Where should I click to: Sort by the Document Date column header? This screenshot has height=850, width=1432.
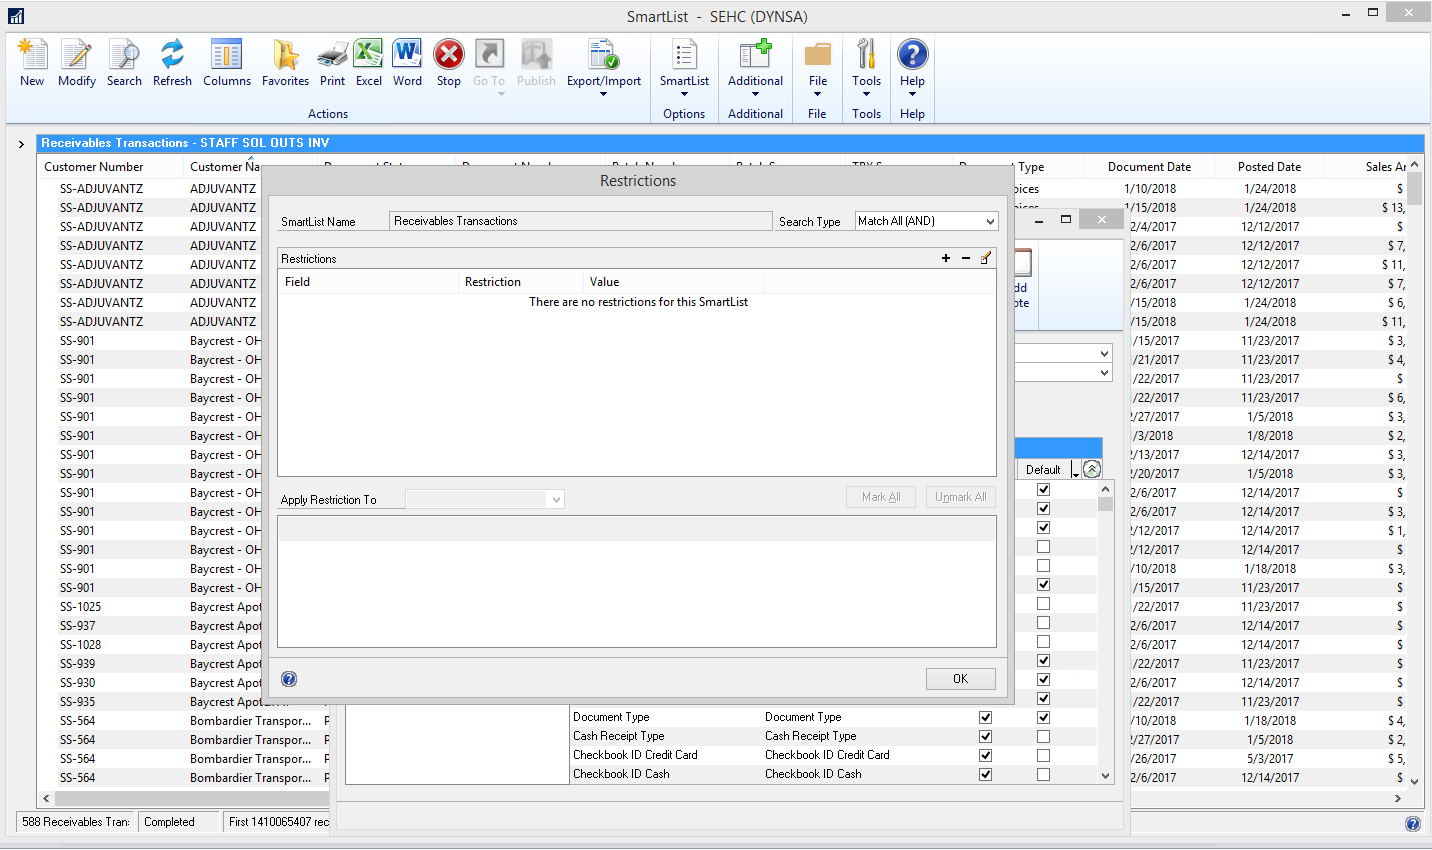[x=1149, y=167]
